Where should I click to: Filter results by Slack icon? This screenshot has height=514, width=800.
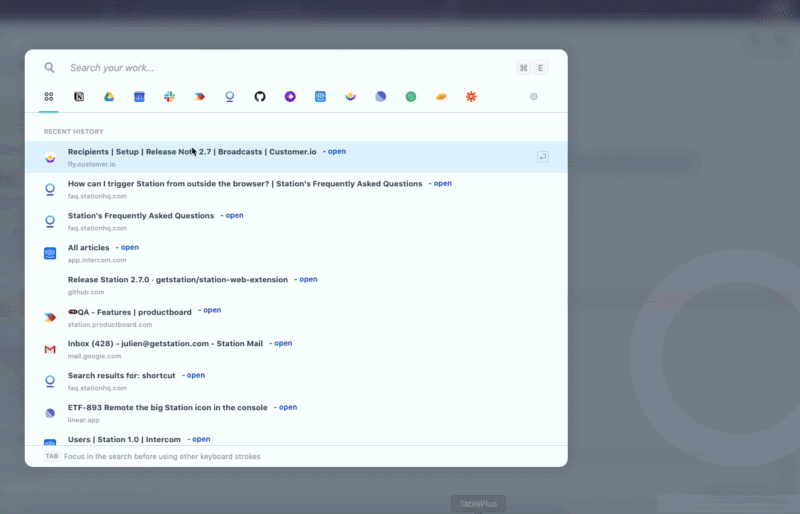[x=169, y=96]
